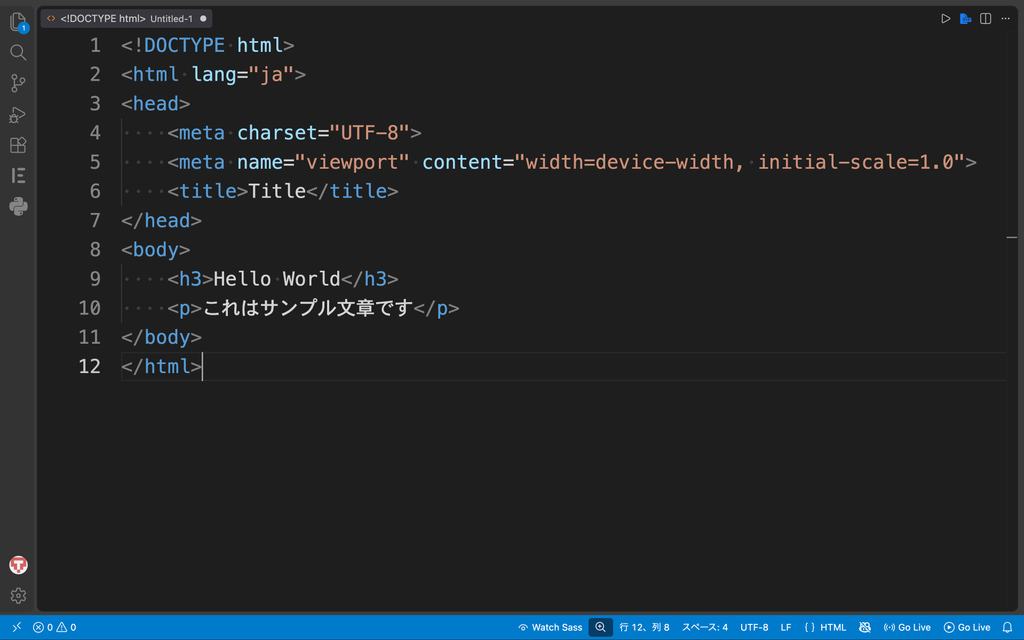Open the Source Control view

(18, 83)
